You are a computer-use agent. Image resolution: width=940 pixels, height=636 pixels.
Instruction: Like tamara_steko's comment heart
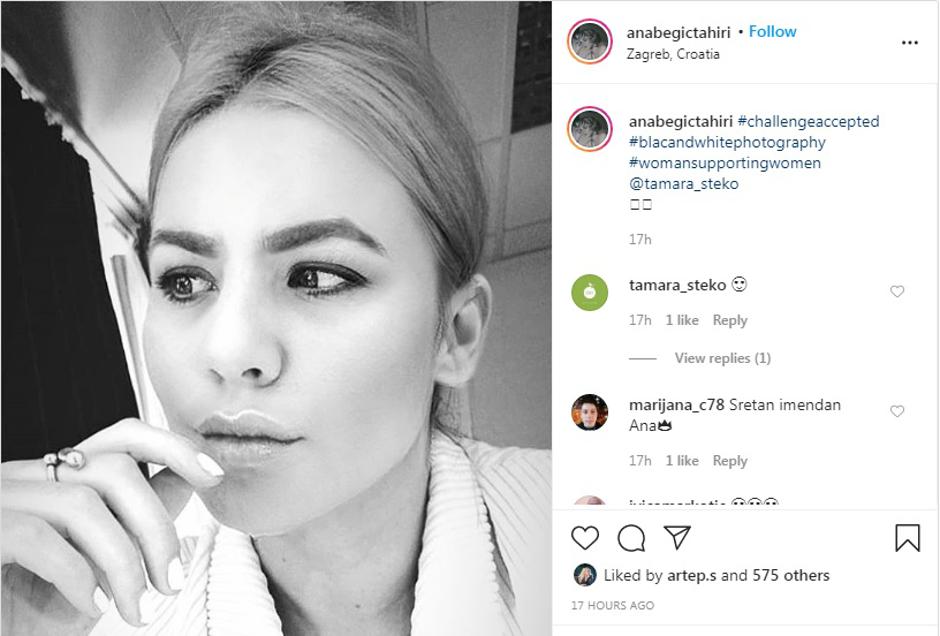897,291
